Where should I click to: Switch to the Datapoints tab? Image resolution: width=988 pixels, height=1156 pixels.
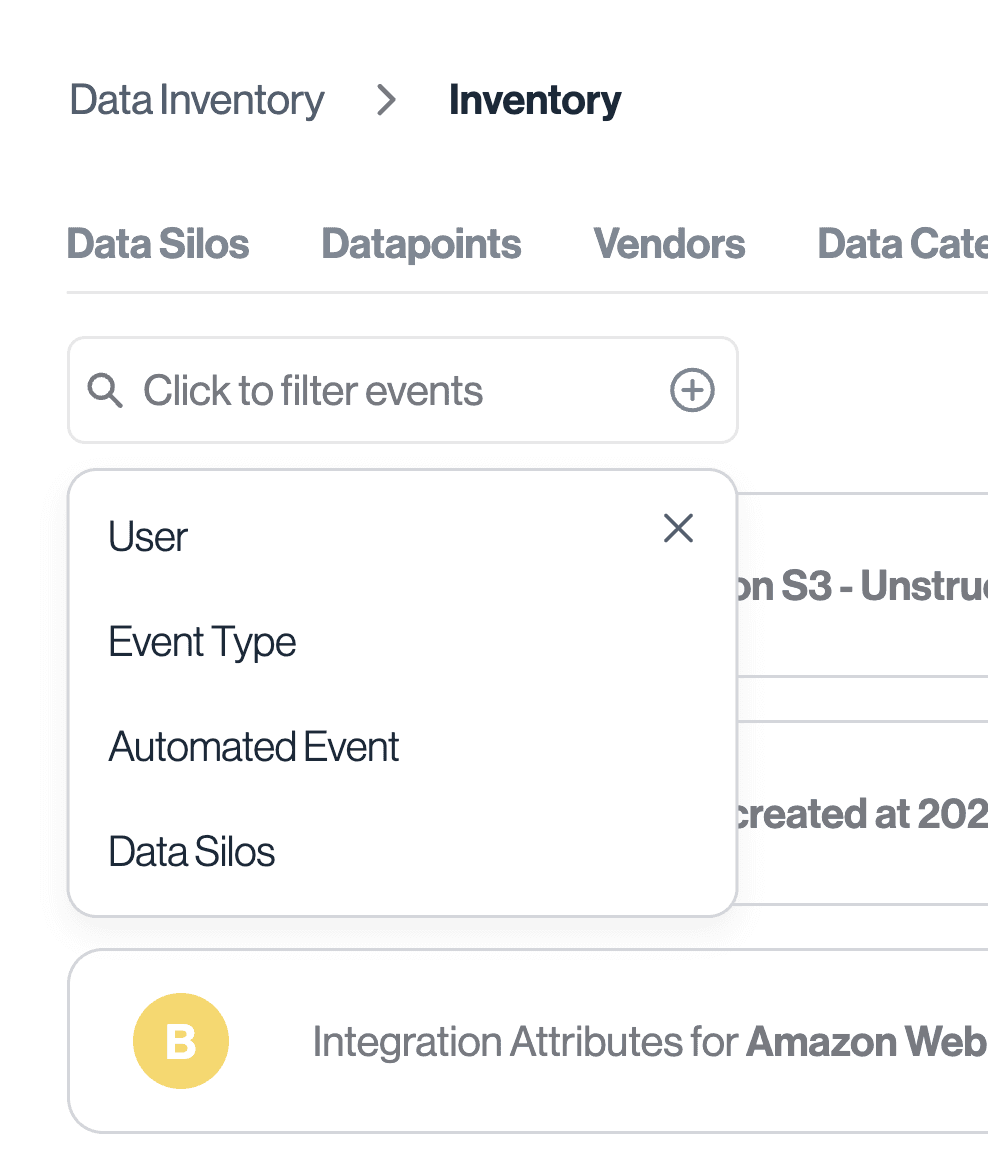pyautogui.click(x=421, y=244)
